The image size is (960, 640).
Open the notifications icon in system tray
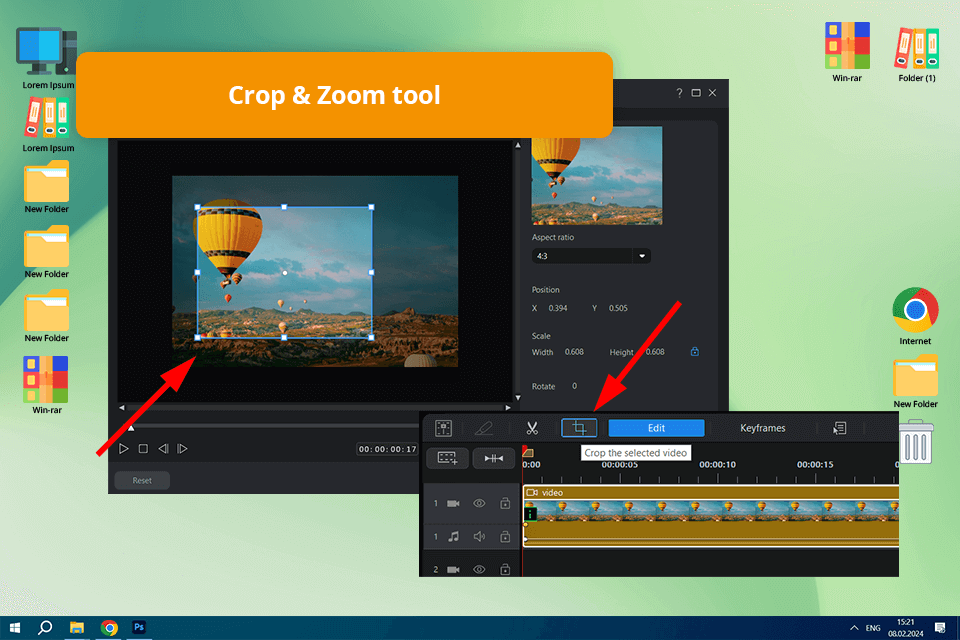pos(940,628)
